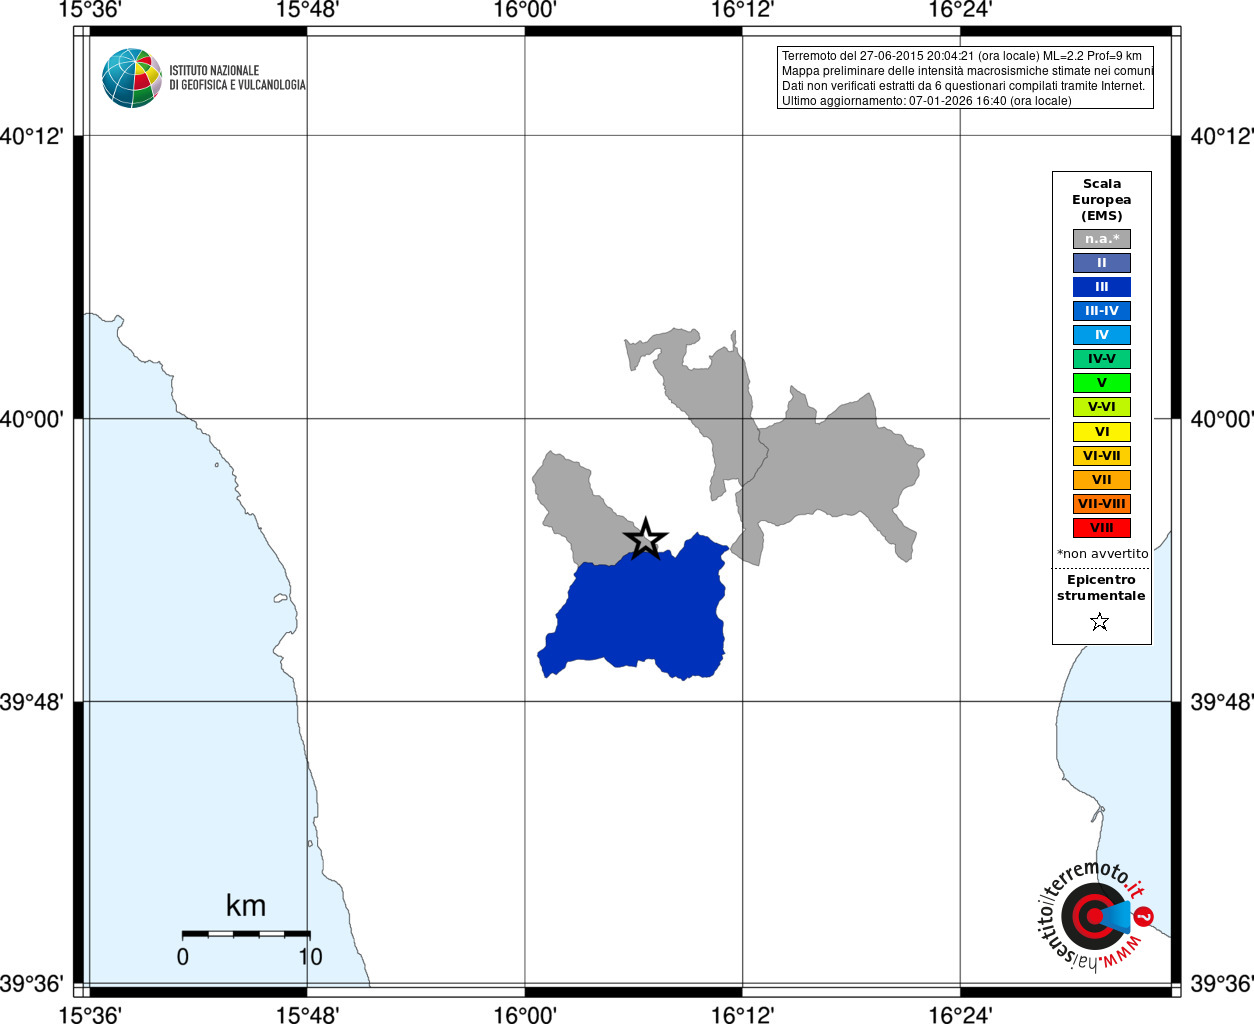The image size is (1254, 1024).
Task: Click the 'Scala Europea (EMS)' legend title
Action: click(1102, 200)
